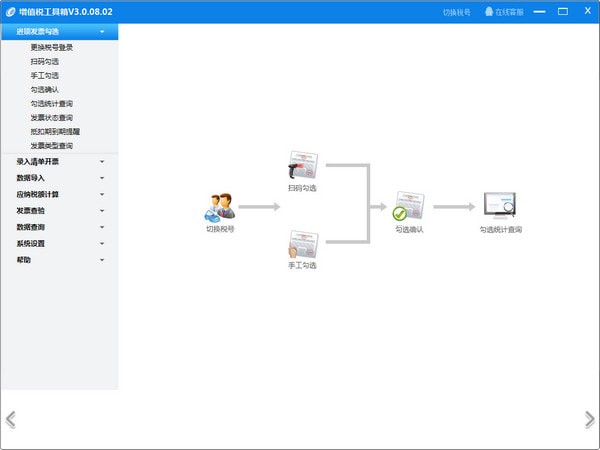Open the 发票查验 menu header
This screenshot has width=600, height=450.
60,211
